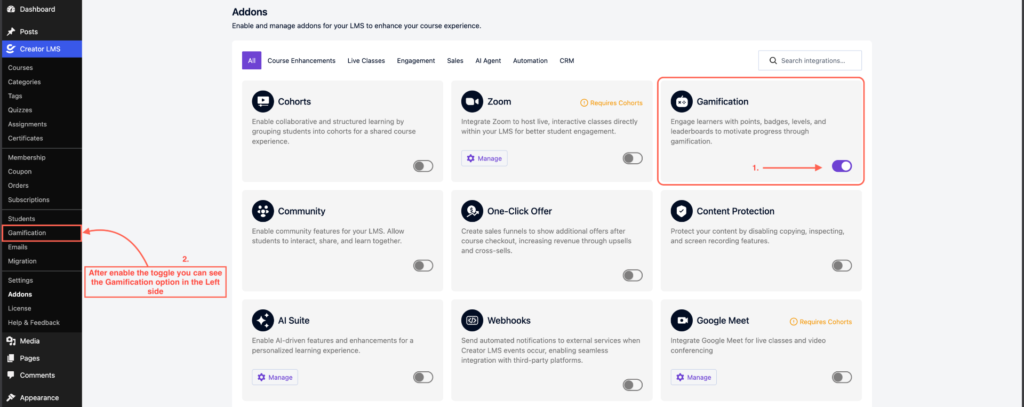
Task: Filter addons by Engagement tab
Action: coord(416,61)
